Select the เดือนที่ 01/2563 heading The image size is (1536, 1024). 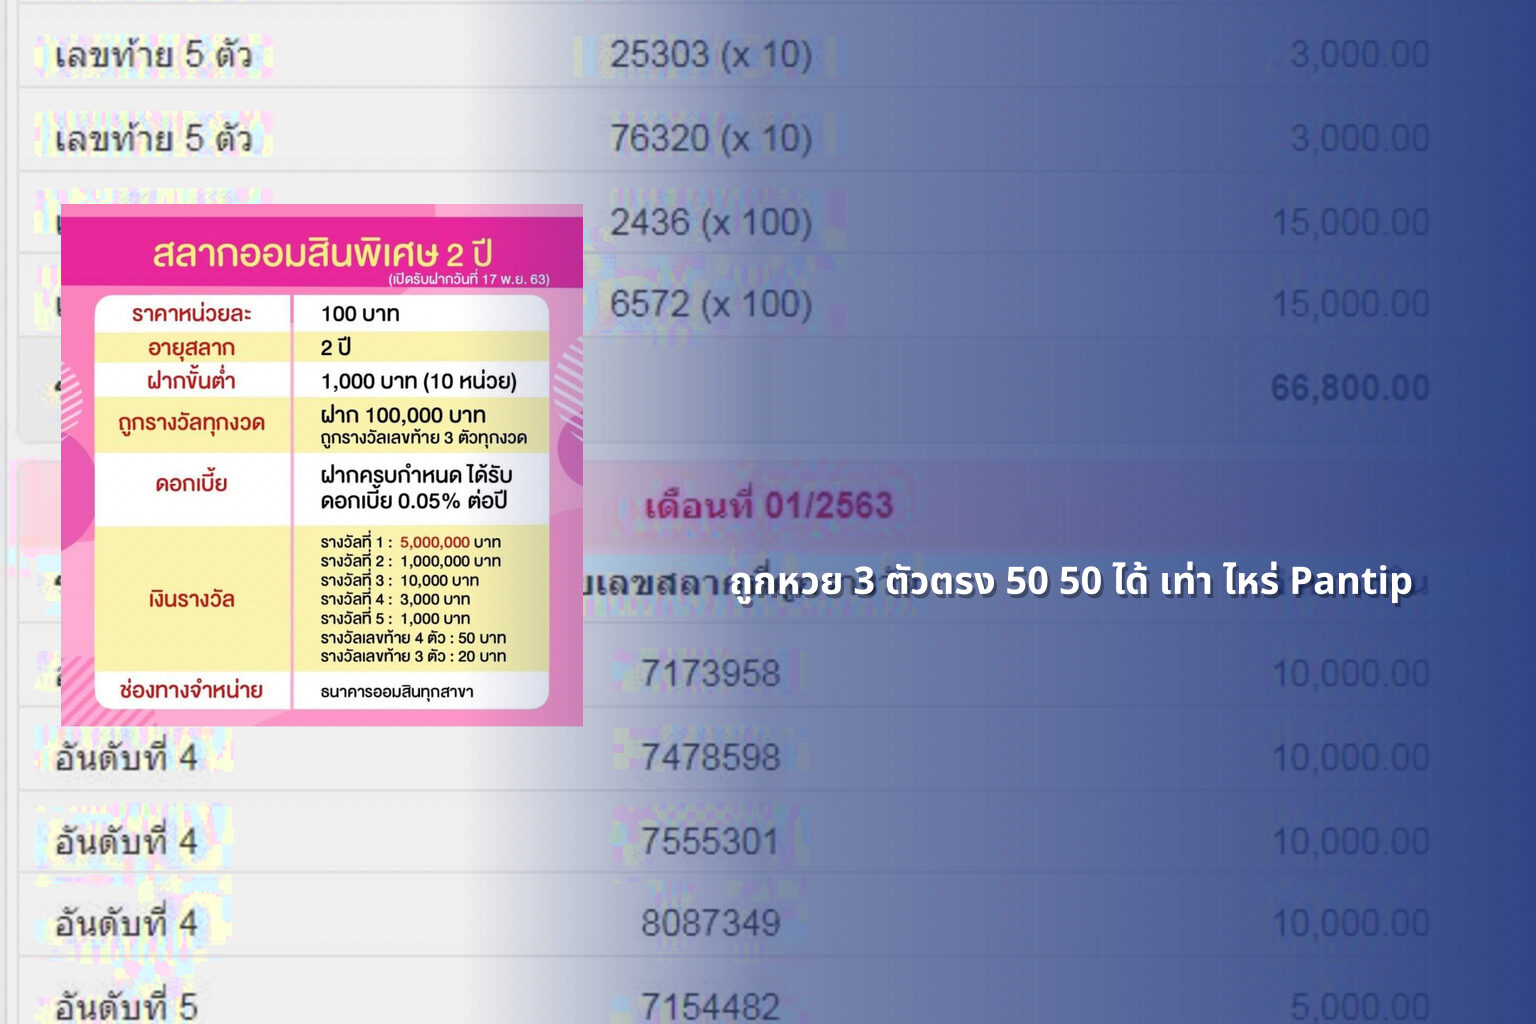[769, 505]
